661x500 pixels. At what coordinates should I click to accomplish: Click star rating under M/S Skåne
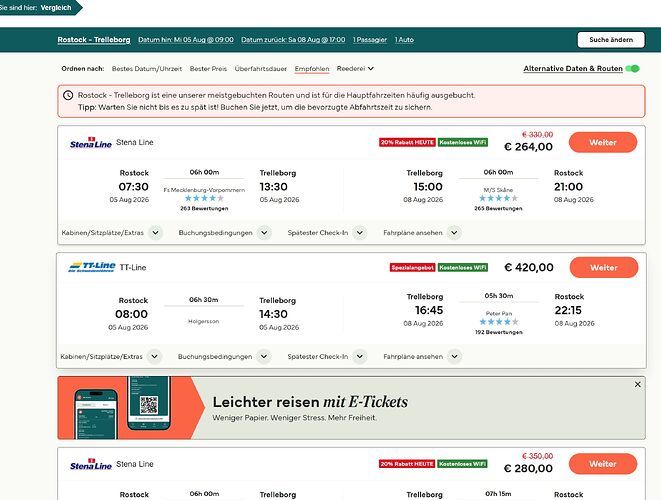498,198
